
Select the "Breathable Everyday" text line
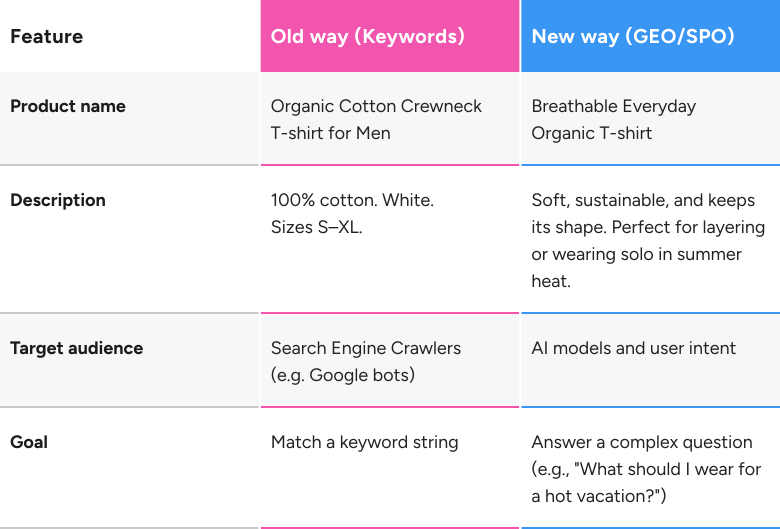pos(613,106)
